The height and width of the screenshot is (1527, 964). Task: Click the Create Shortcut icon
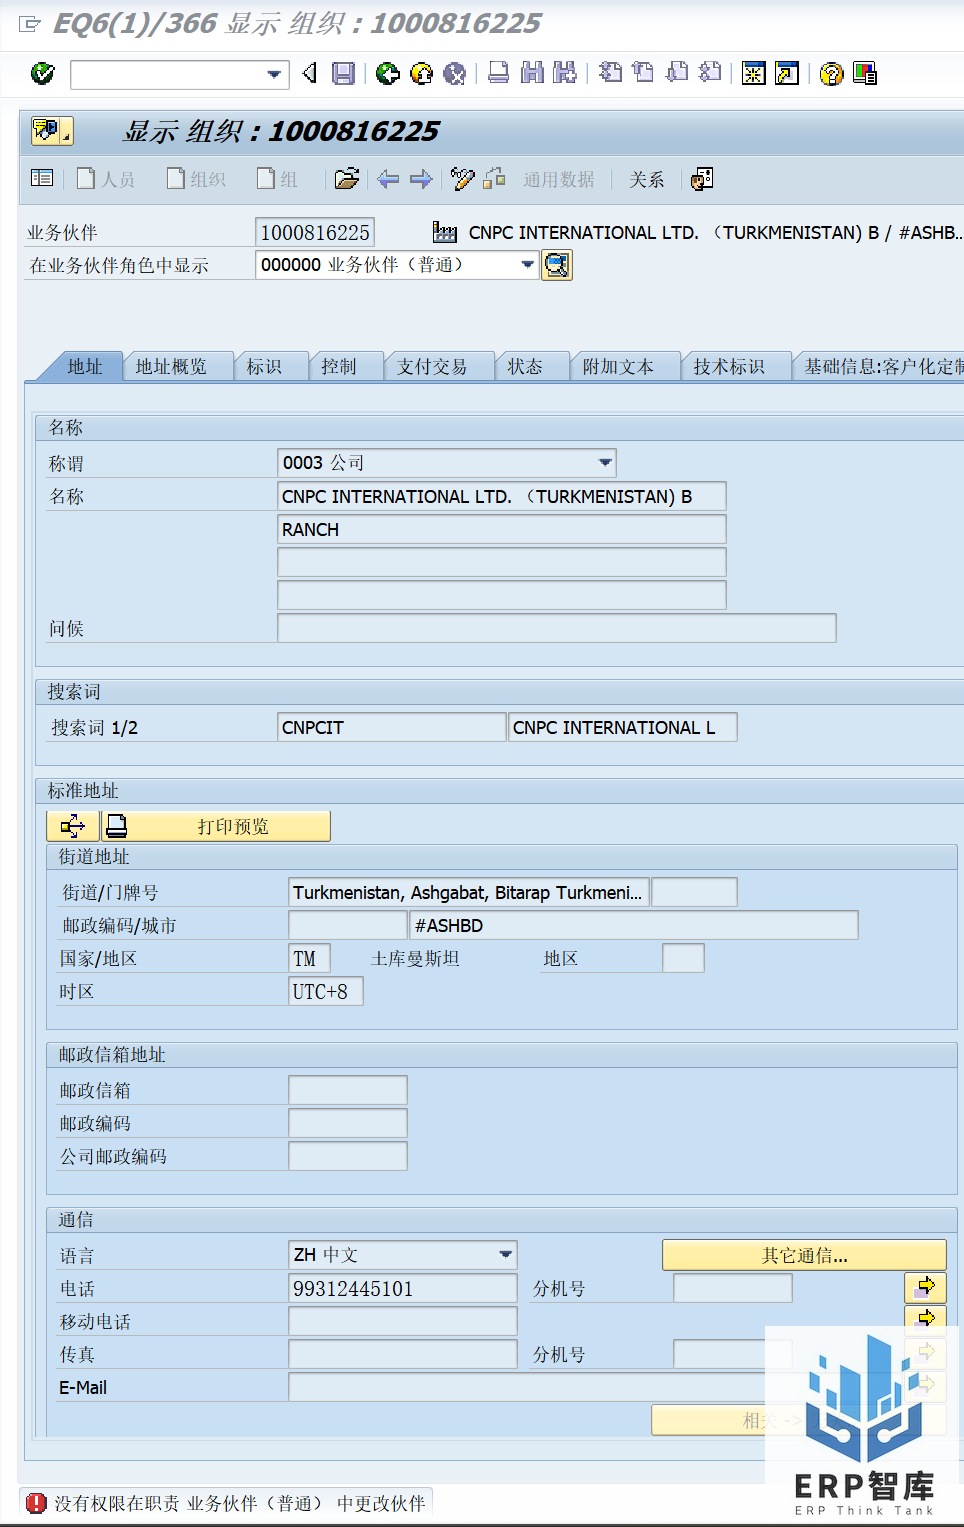coord(787,73)
